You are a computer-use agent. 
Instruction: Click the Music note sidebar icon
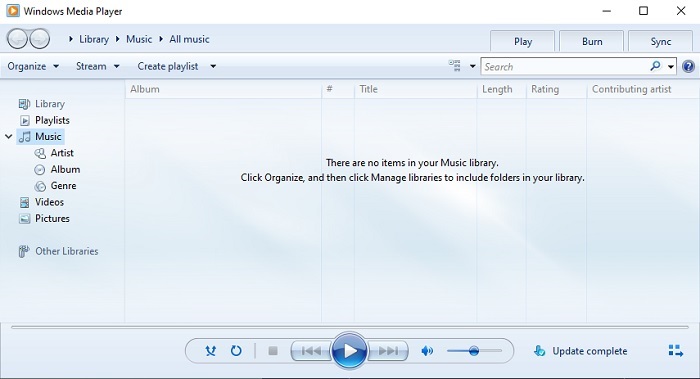click(x=25, y=137)
